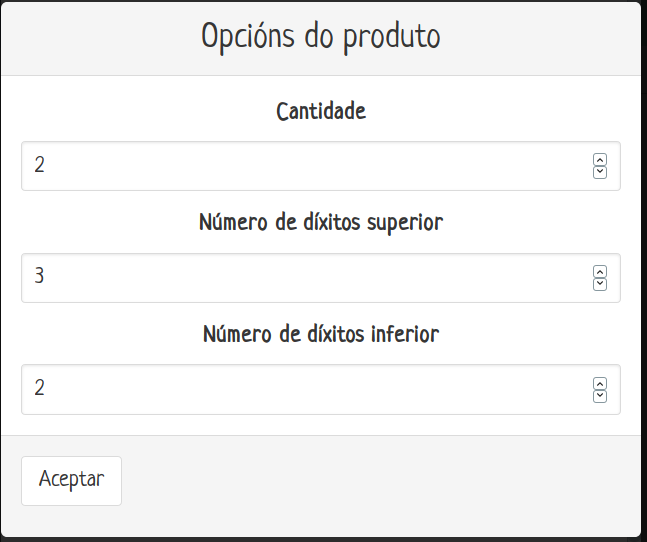Viewport: 647px width, 542px height.
Task: Click down arrow for díxitos superior
Action: coord(600,284)
